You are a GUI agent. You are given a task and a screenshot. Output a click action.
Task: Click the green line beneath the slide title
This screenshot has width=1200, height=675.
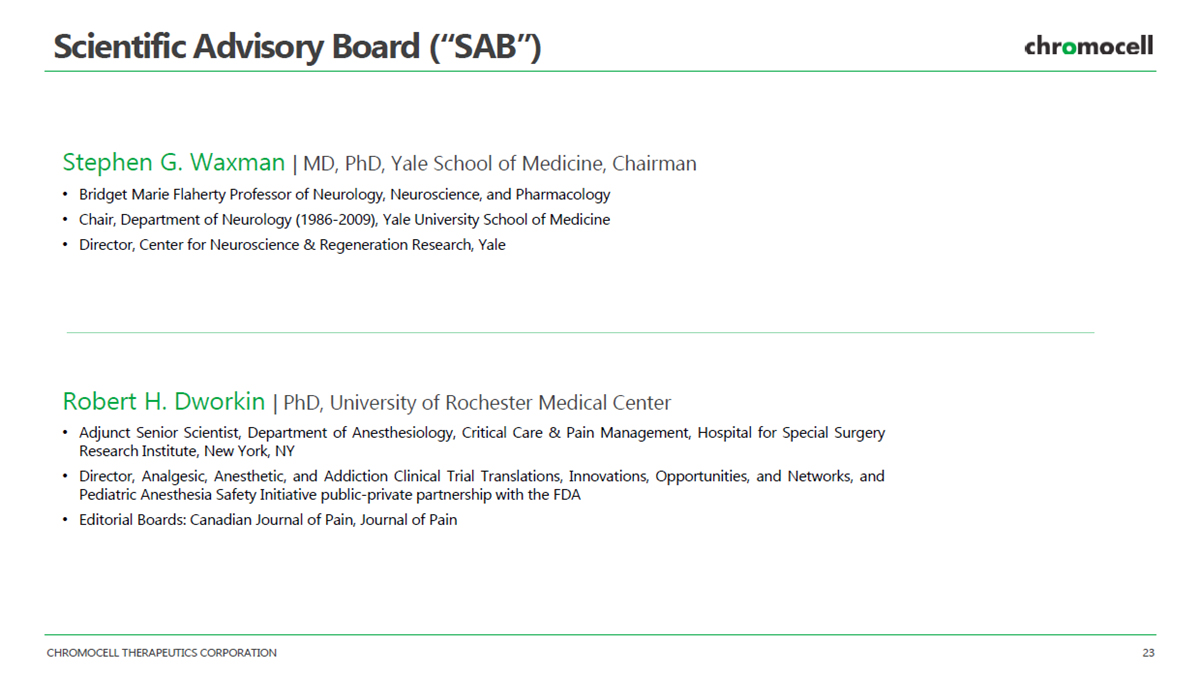[600, 71]
